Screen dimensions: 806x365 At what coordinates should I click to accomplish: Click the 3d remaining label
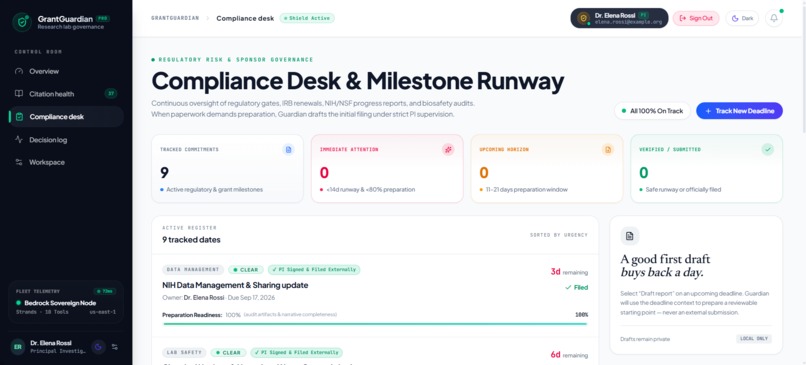pyautogui.click(x=569, y=272)
